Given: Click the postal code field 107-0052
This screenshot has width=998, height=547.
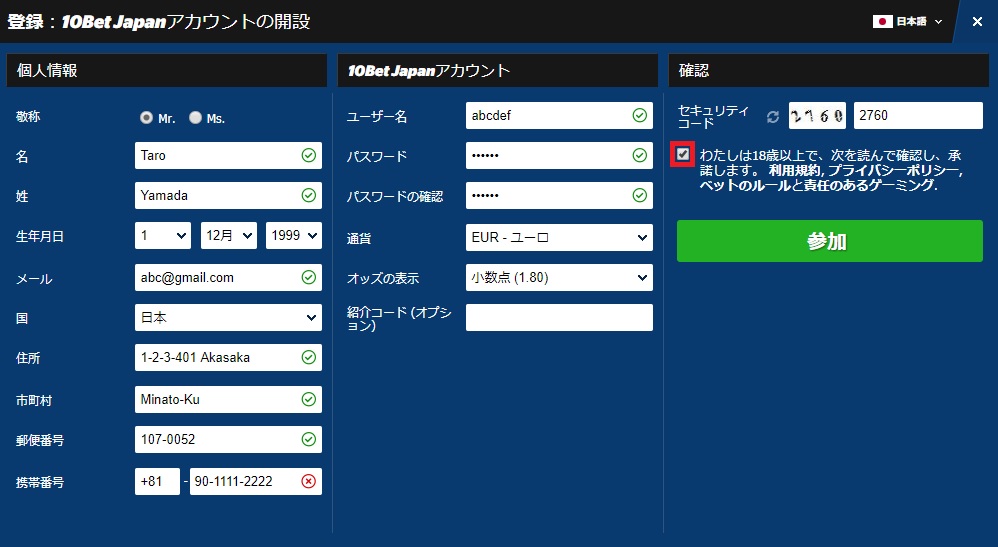Looking at the screenshot, I should 228,439.
